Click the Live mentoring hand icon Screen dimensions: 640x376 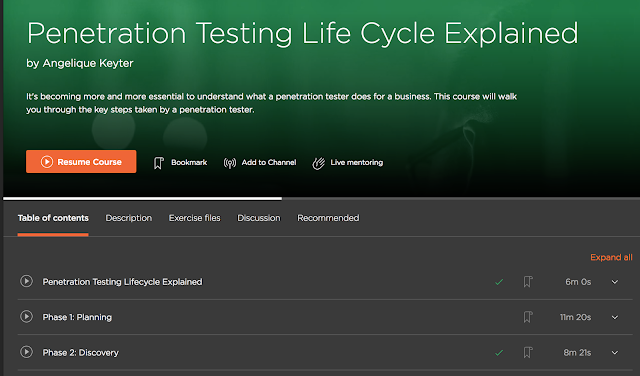[318, 163]
